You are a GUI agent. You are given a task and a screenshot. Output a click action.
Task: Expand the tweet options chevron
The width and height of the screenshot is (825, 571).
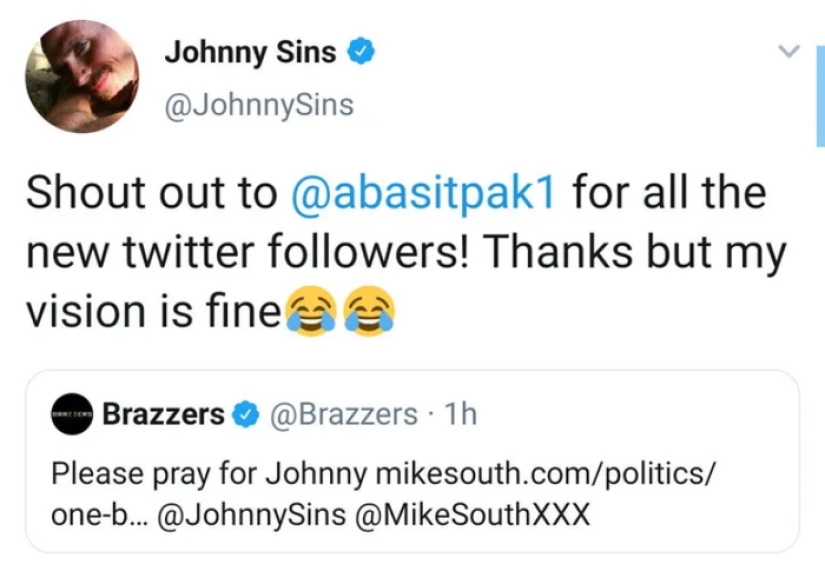tap(789, 51)
